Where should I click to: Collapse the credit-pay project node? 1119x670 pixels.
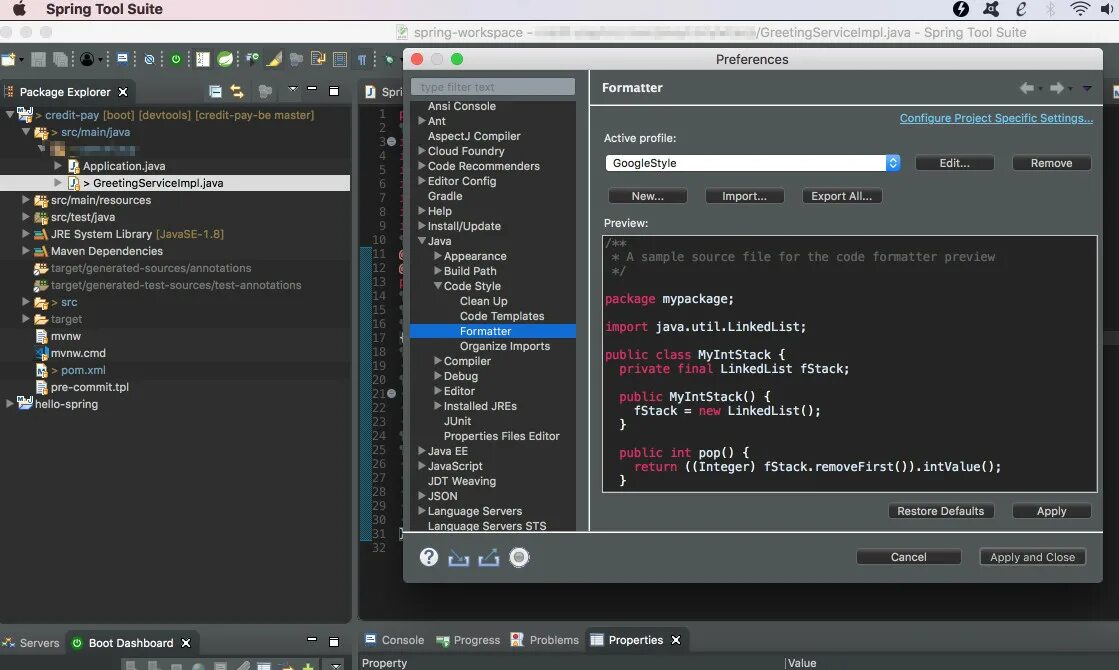pyautogui.click(x=9, y=114)
